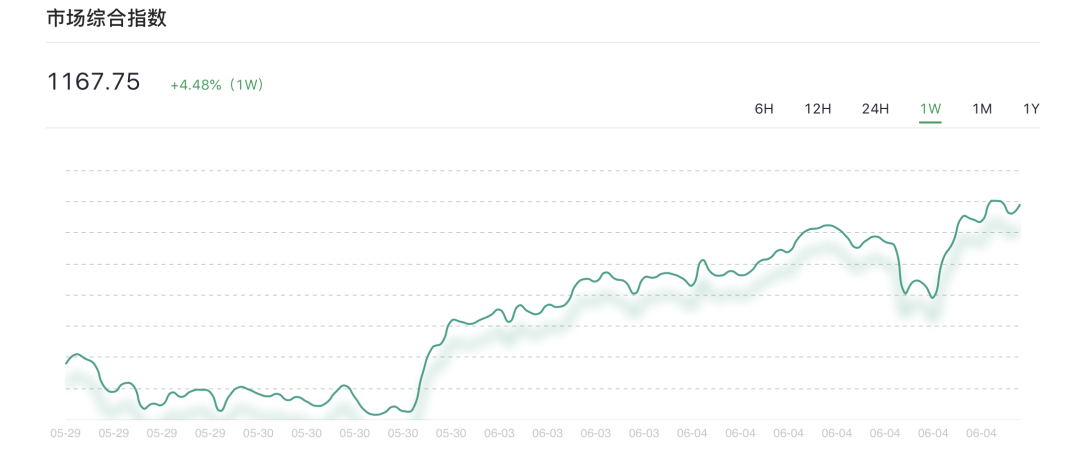Show the 24H time range

[x=875, y=109]
